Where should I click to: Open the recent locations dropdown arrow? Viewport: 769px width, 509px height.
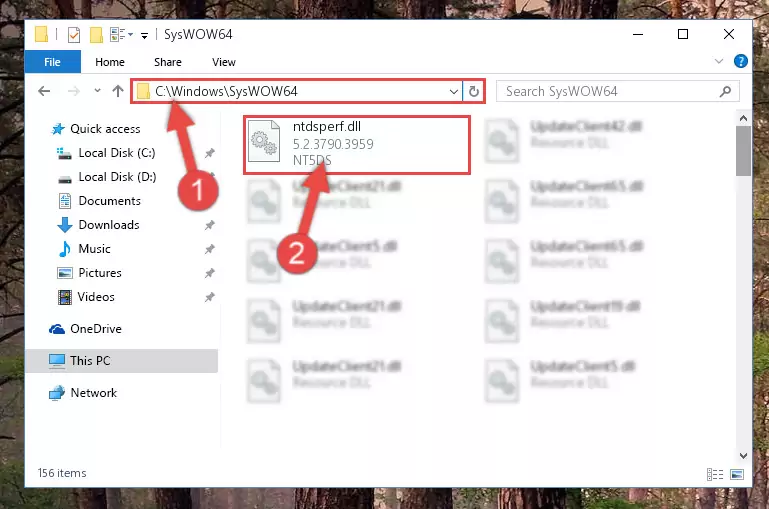point(97,90)
